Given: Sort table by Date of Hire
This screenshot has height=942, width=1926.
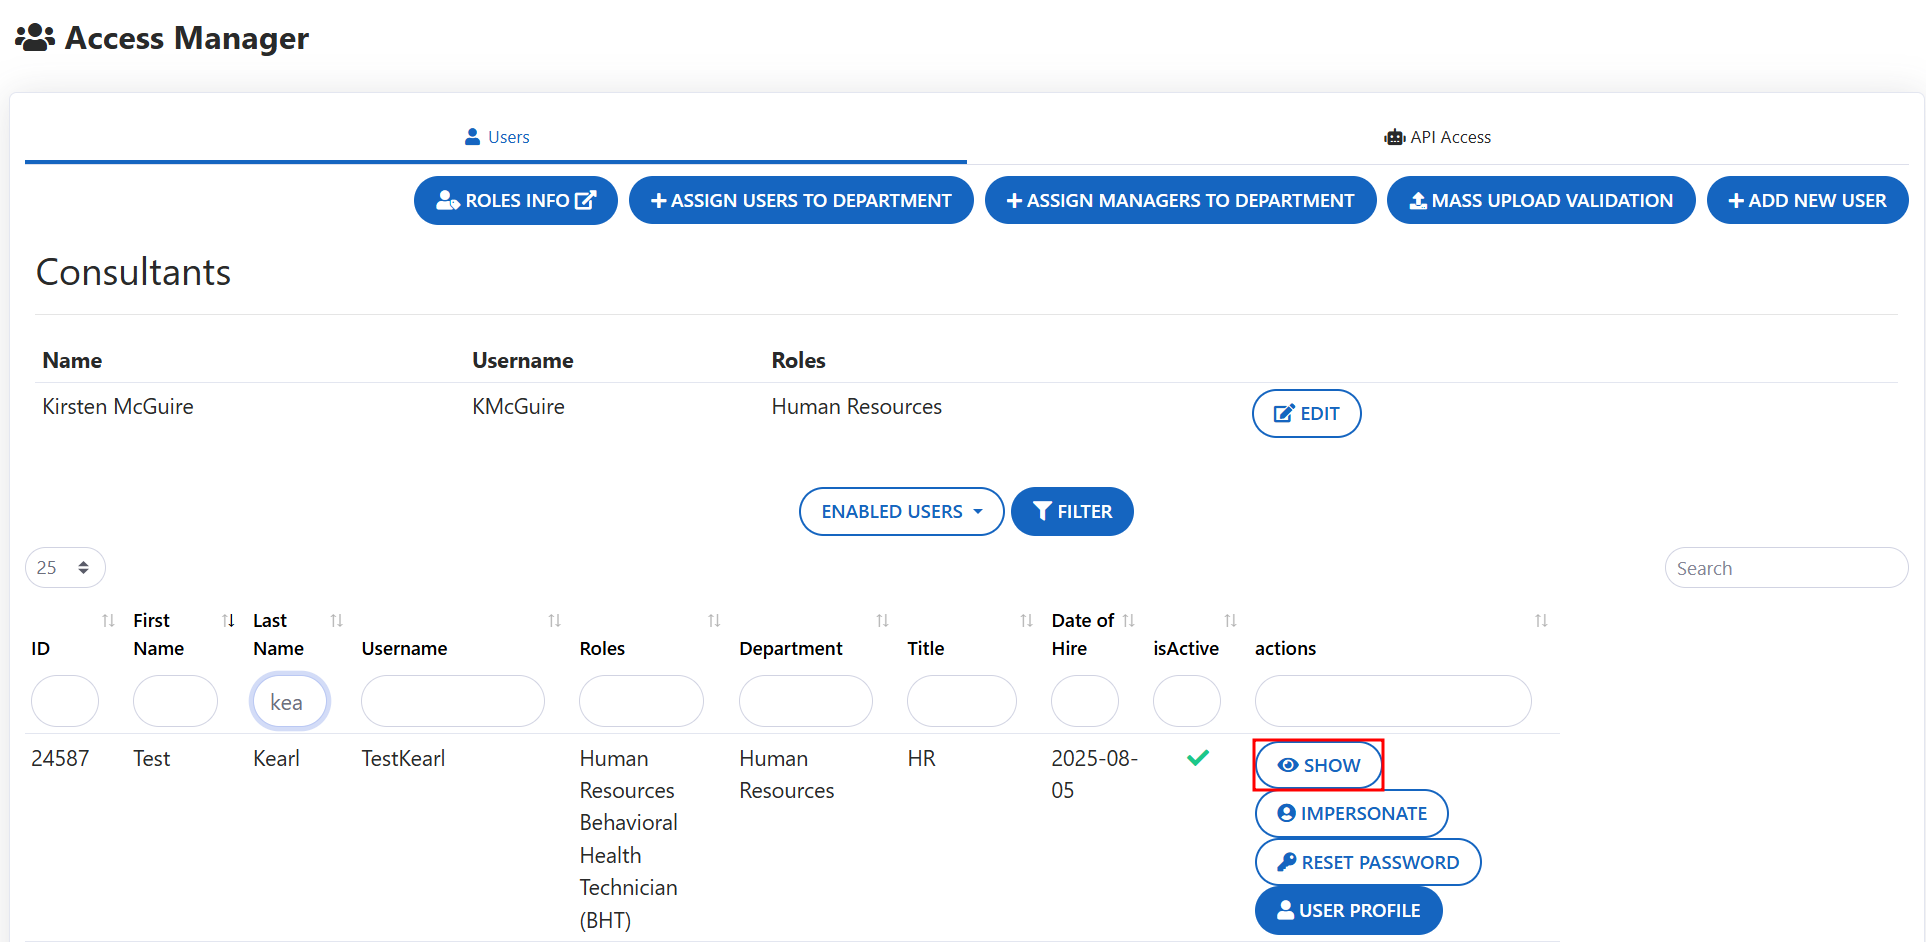Looking at the screenshot, I should (x=1083, y=634).
